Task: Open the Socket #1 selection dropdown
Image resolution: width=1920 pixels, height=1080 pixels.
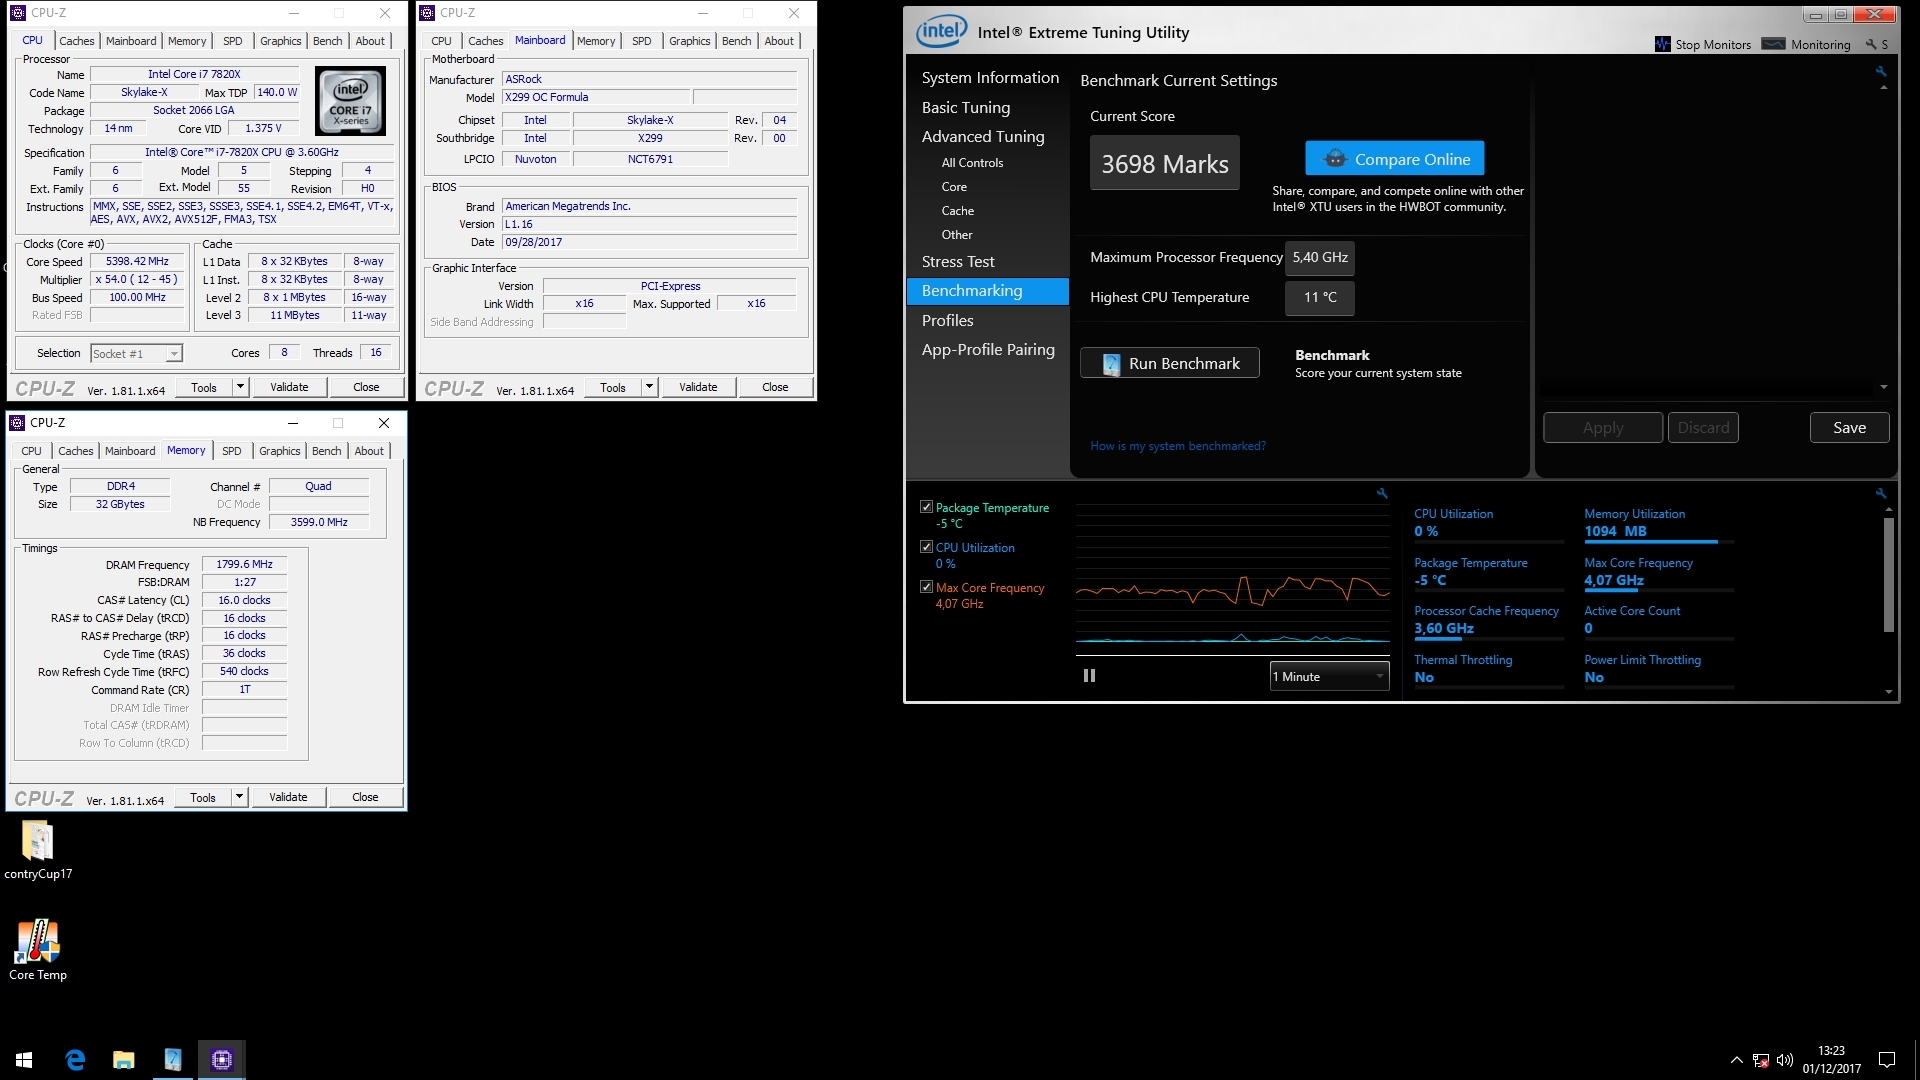Action: pos(136,353)
